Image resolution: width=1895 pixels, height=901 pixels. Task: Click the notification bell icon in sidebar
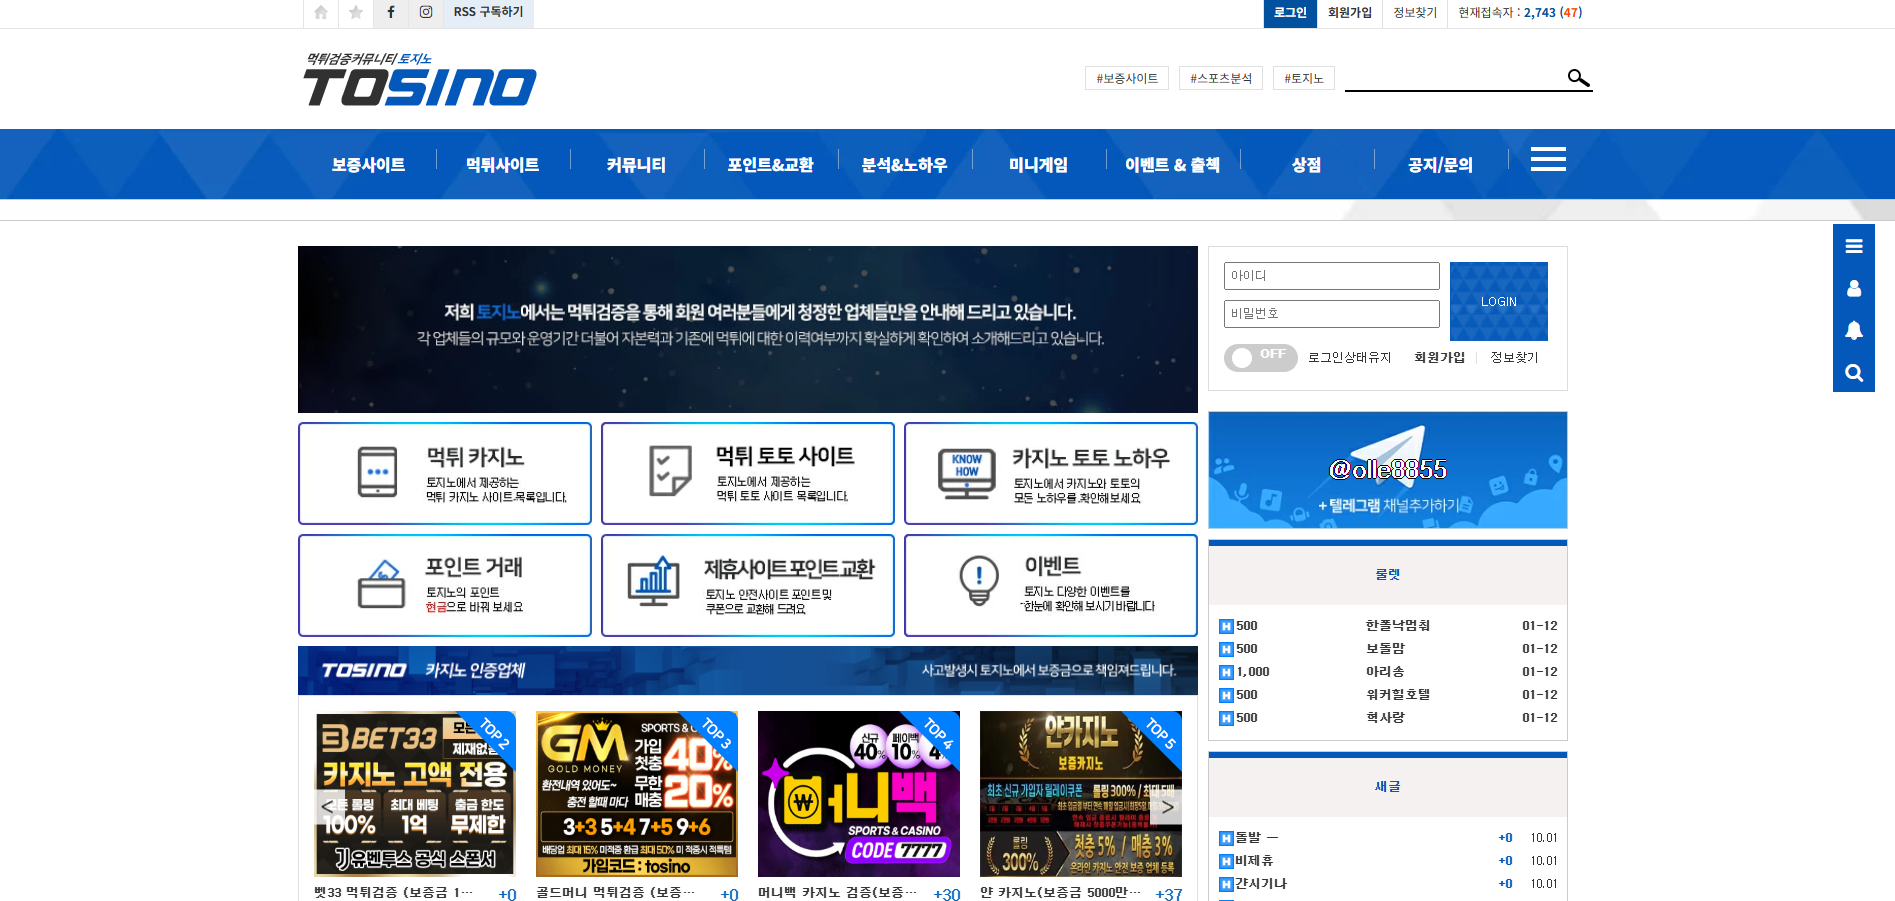tap(1853, 330)
